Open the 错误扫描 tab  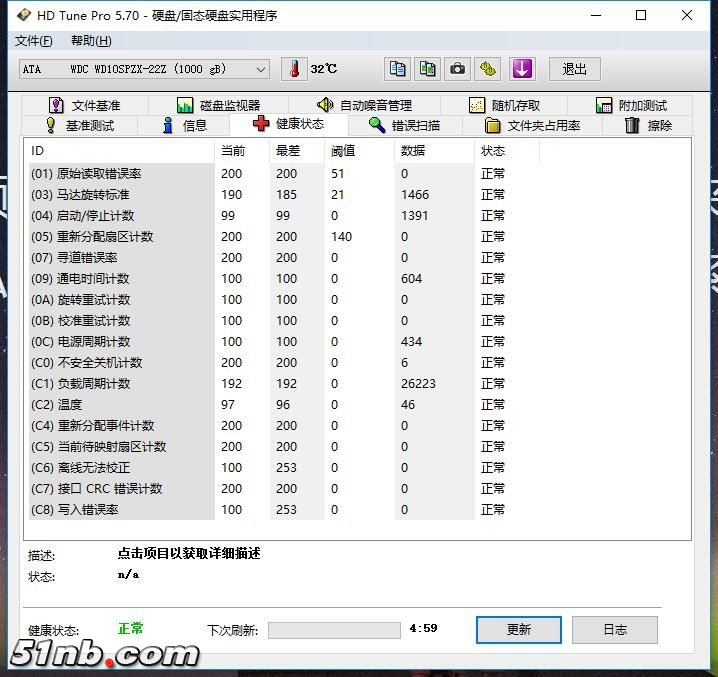pos(403,125)
